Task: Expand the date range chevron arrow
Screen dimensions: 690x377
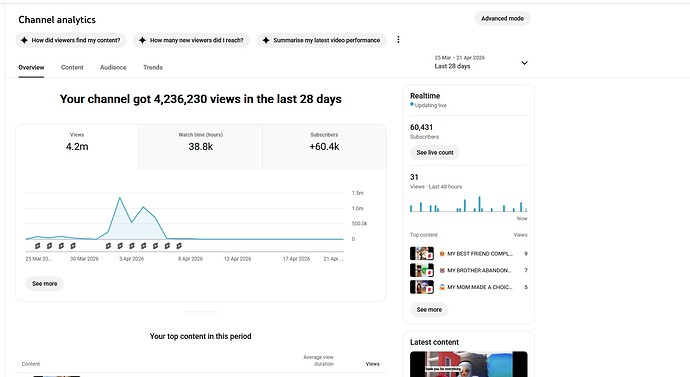Action: click(x=525, y=63)
